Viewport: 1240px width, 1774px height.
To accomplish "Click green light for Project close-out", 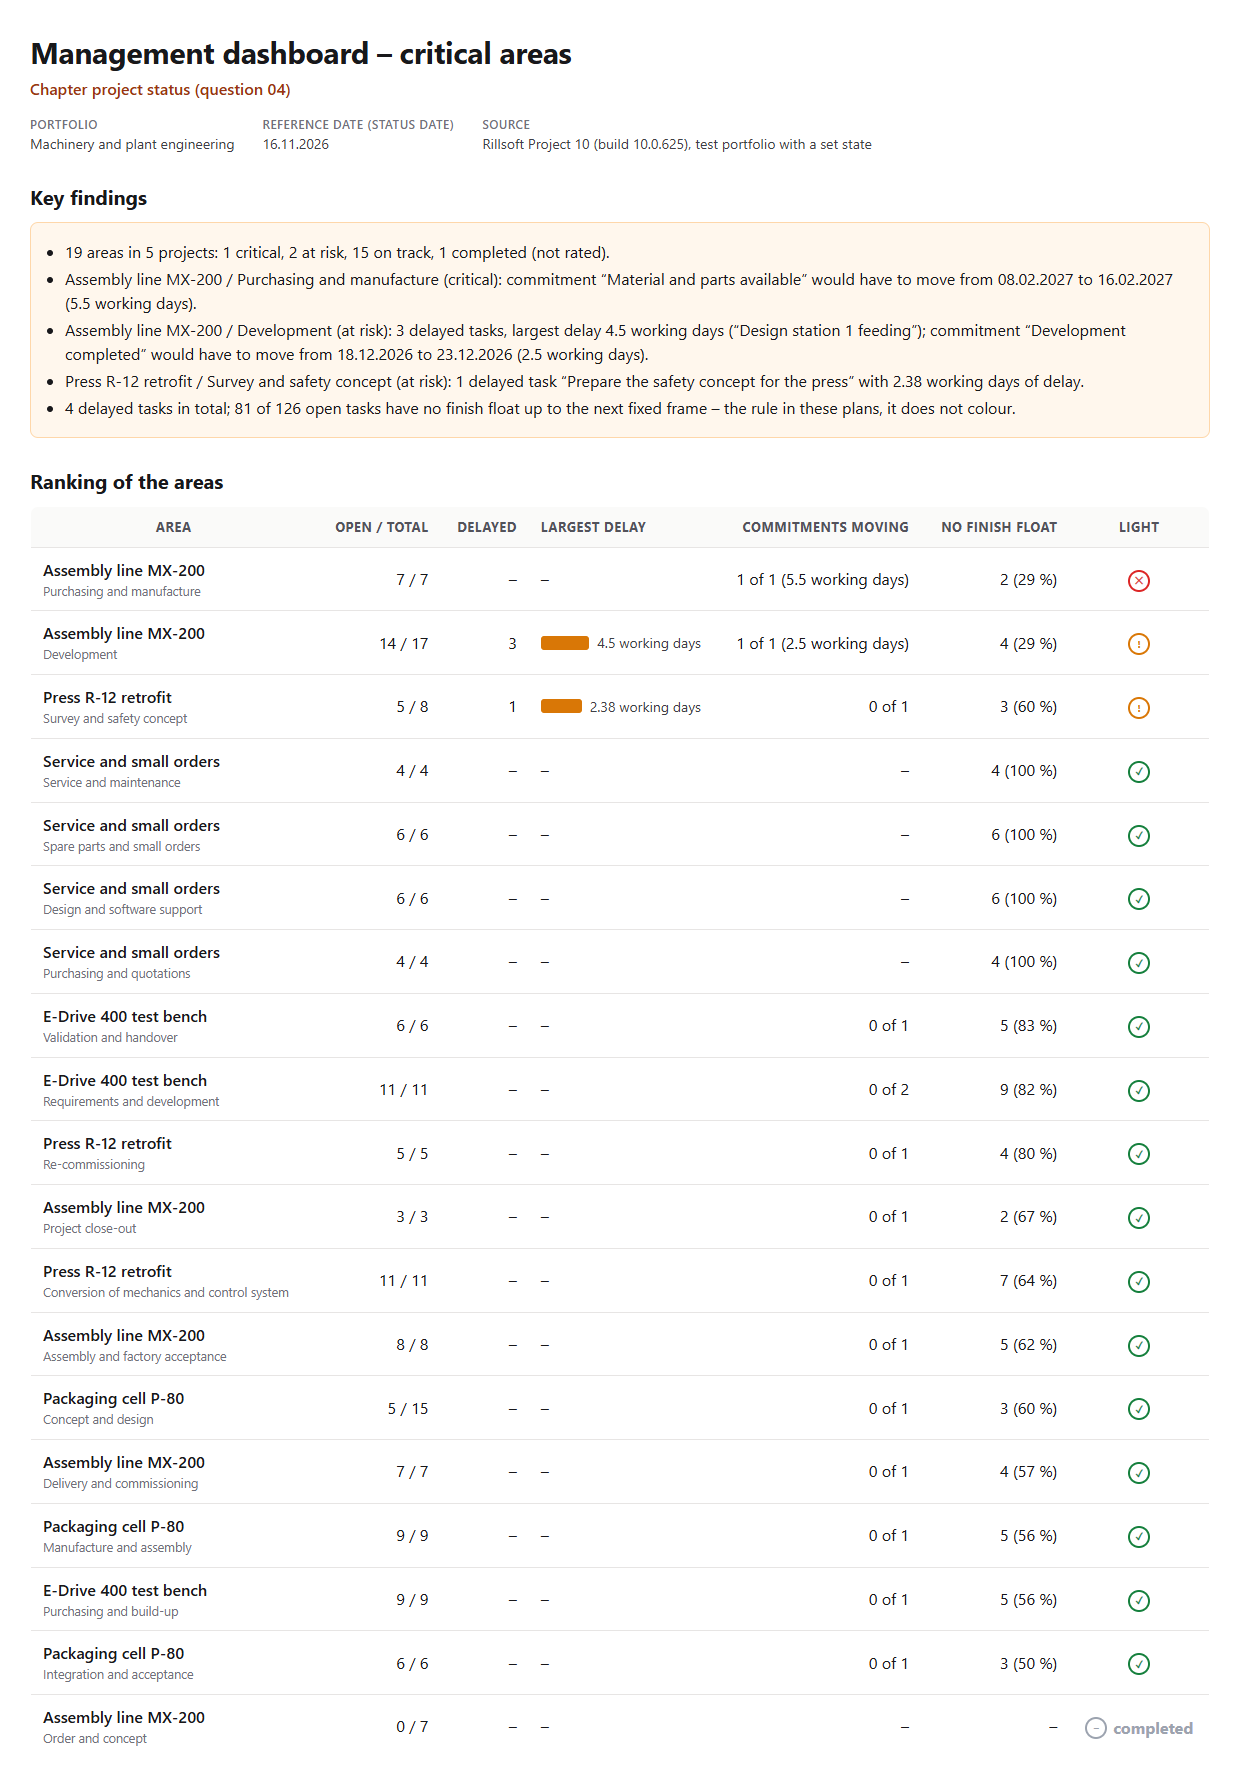I will (x=1138, y=1218).
